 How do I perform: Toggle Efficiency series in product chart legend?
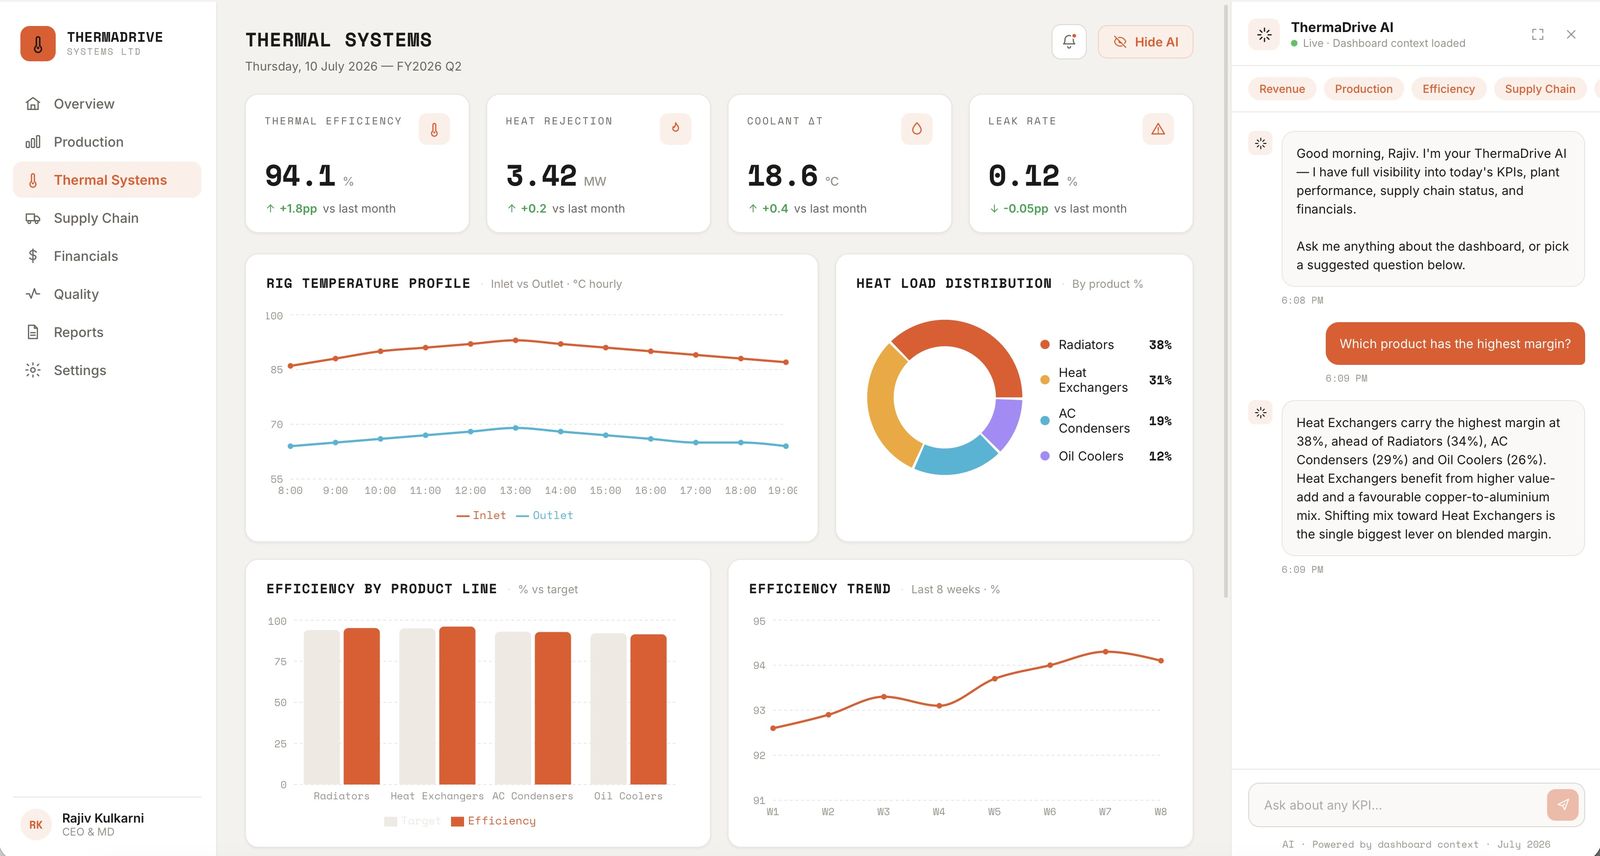click(493, 821)
